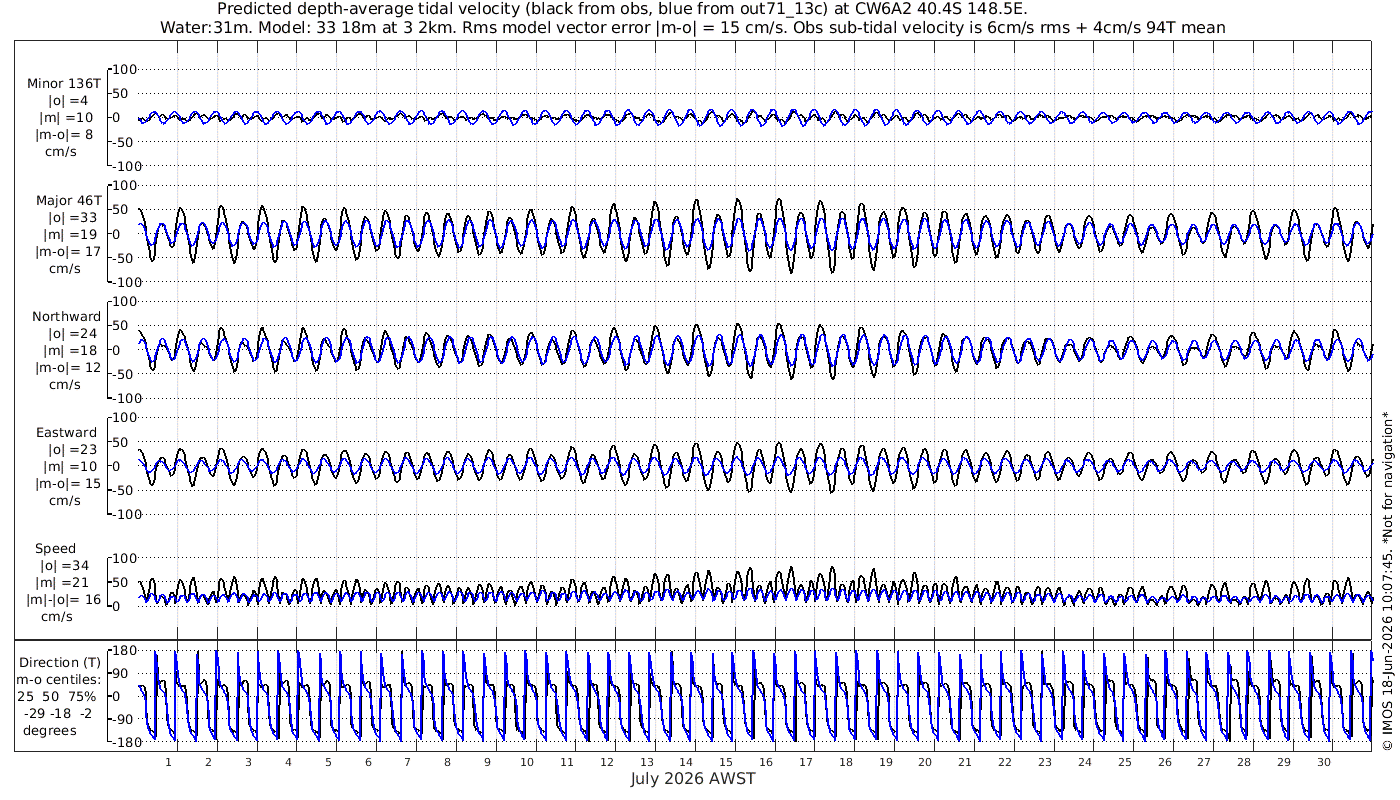The image size is (1400, 800).
Task: Click the |m-o|= 17 value under Major
Action: click(68, 251)
